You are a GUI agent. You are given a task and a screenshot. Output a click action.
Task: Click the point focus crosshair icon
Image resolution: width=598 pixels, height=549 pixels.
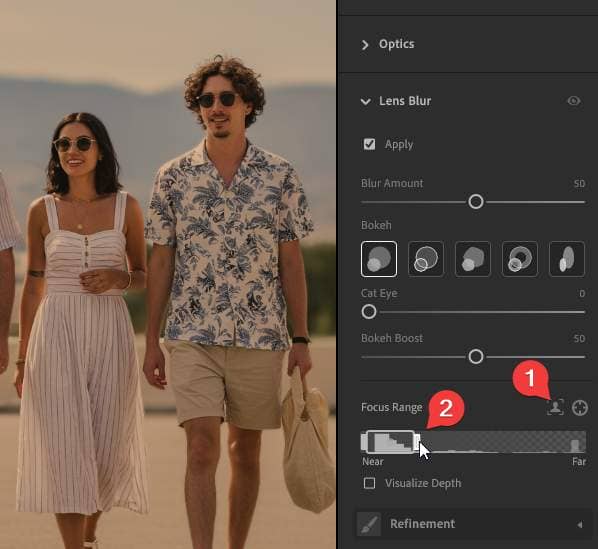point(580,408)
